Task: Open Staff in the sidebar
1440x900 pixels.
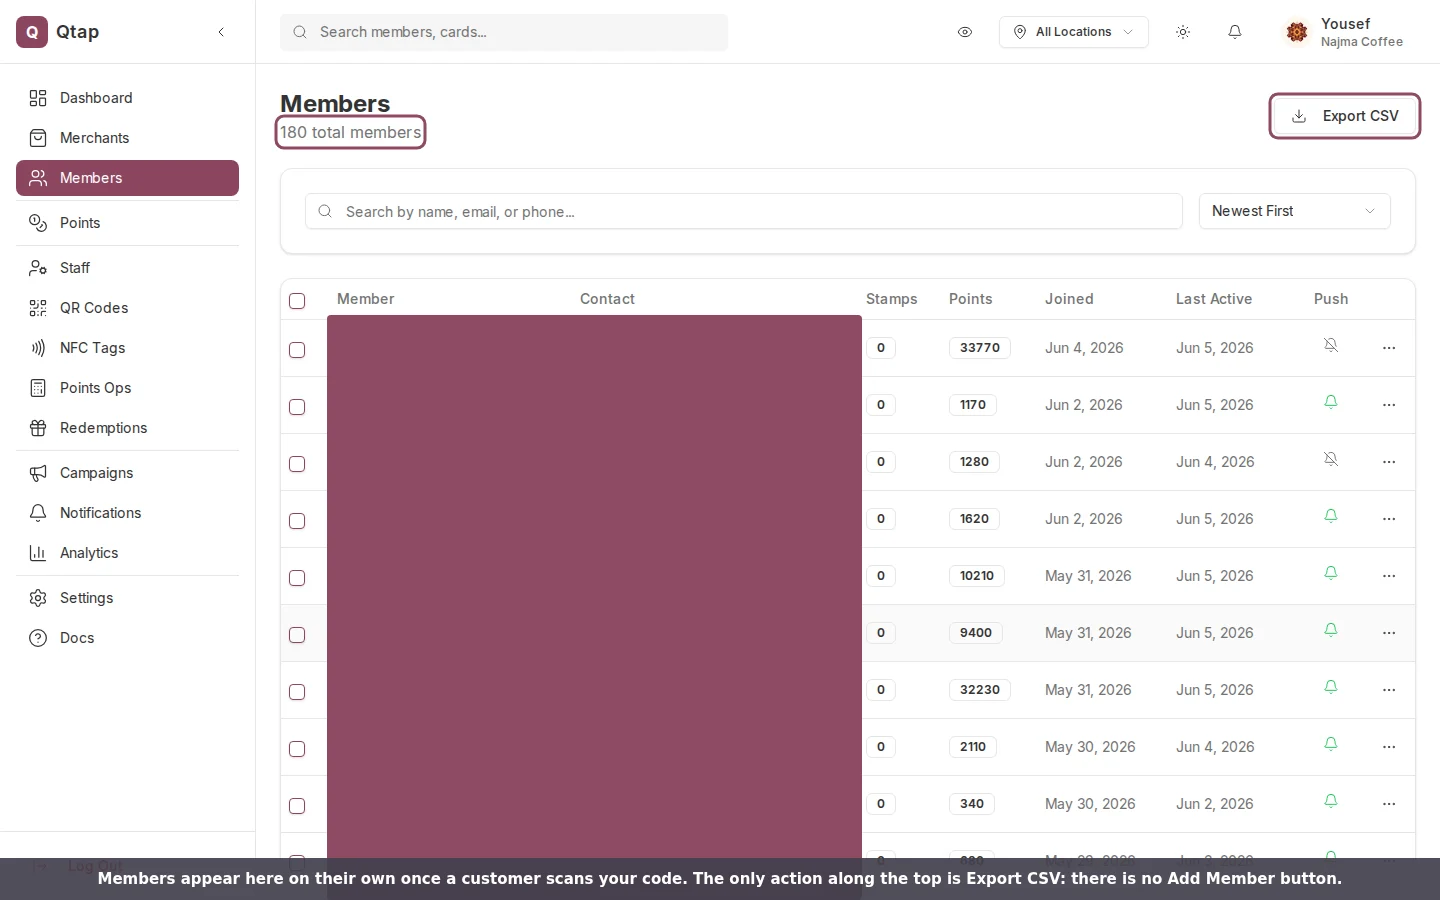Action: (x=127, y=268)
